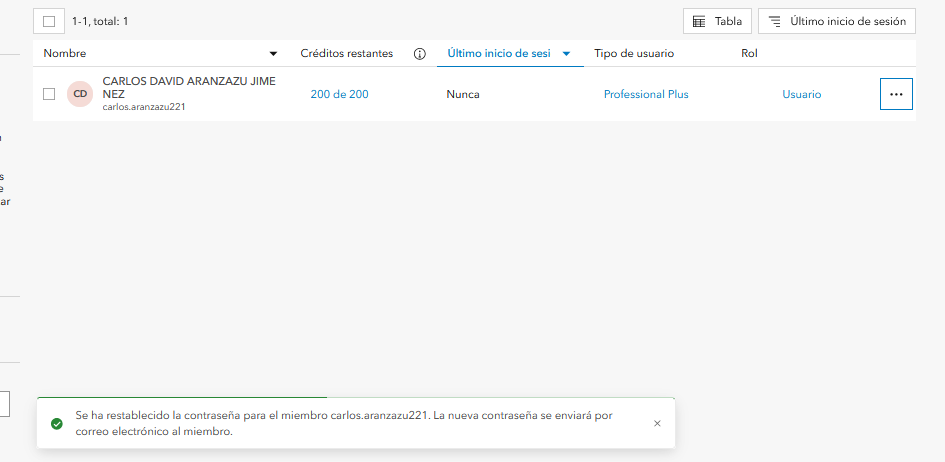Screen dimensions: 945x462
Task: Select the Créditos restantes column header
Action: tap(347, 54)
